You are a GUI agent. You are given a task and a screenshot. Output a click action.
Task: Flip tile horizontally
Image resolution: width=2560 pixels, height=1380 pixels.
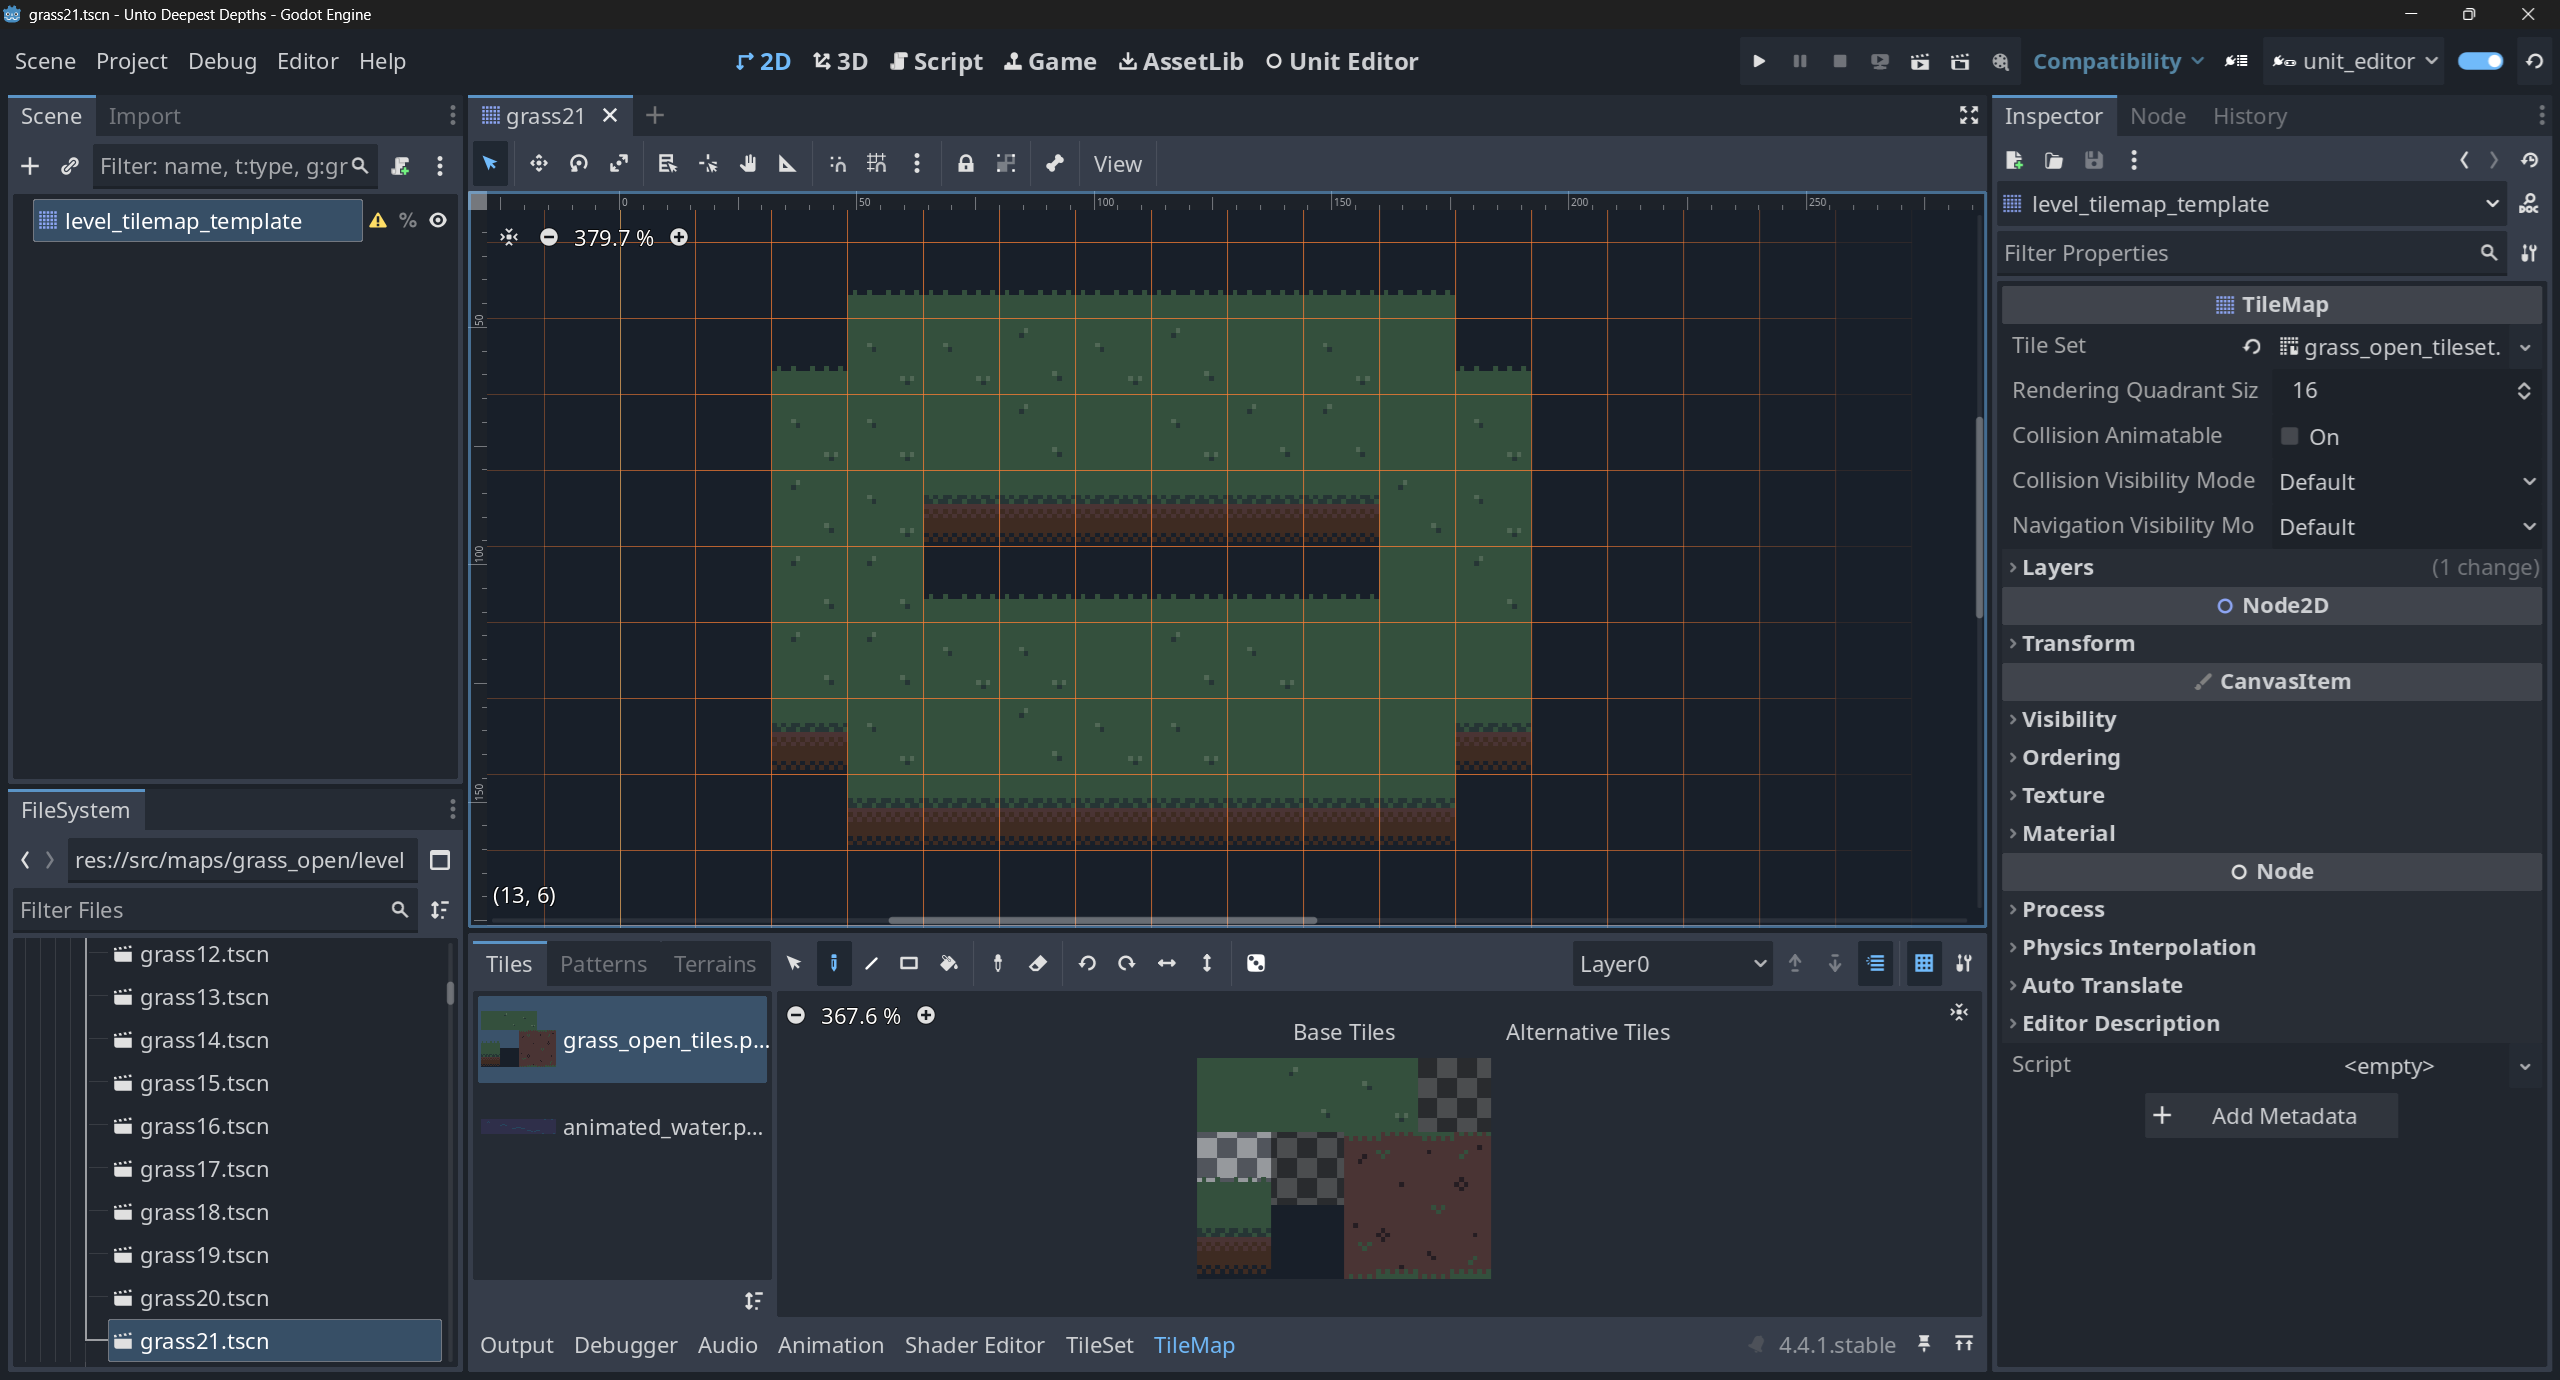click(x=1167, y=963)
